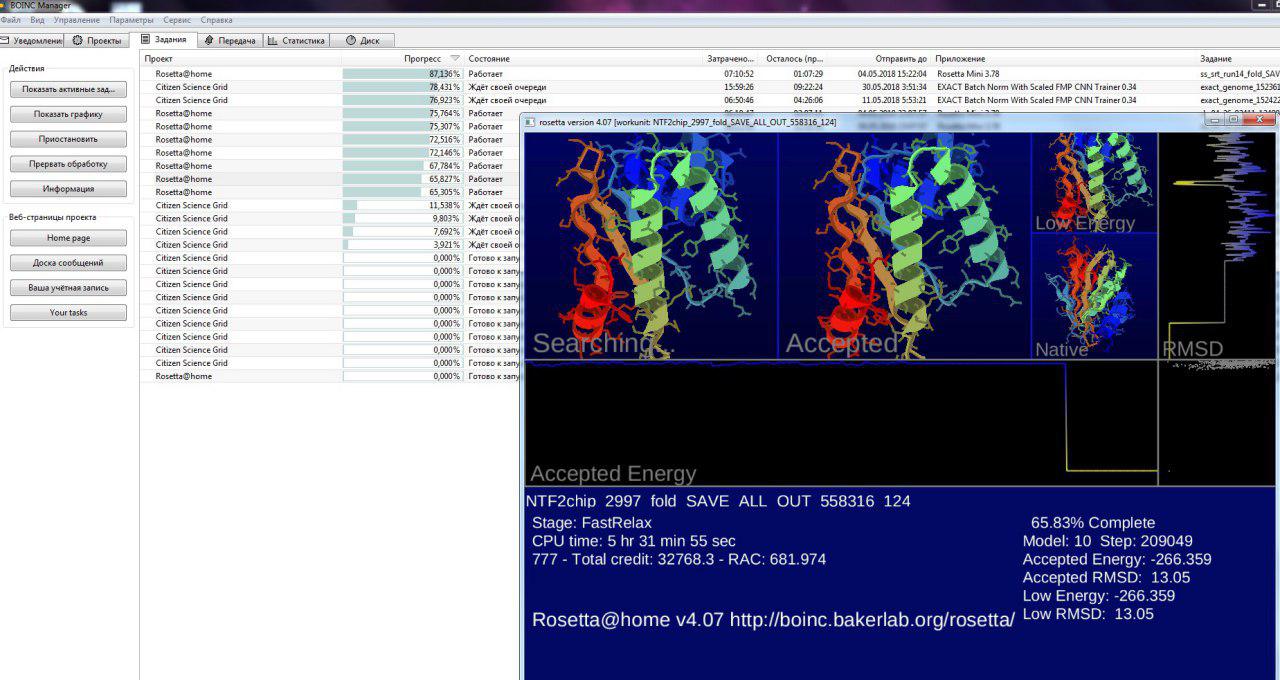The height and width of the screenshot is (680, 1280).
Task: Click the Searching protein view
Action: [x=651, y=246]
